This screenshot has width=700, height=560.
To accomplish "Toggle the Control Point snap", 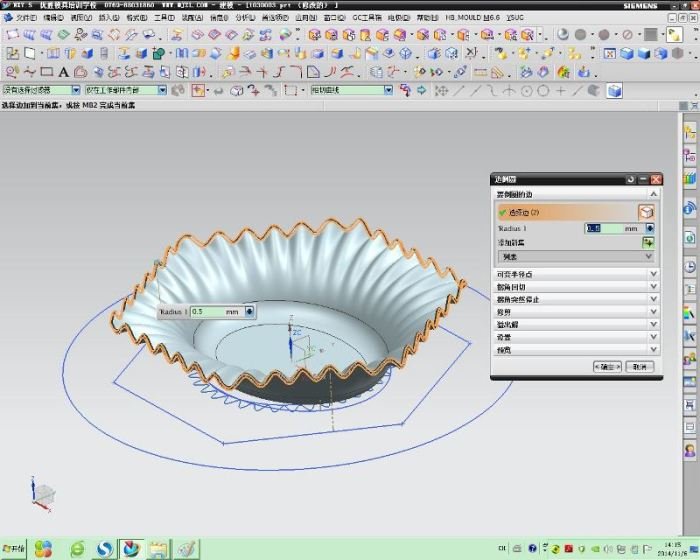I will (492, 91).
